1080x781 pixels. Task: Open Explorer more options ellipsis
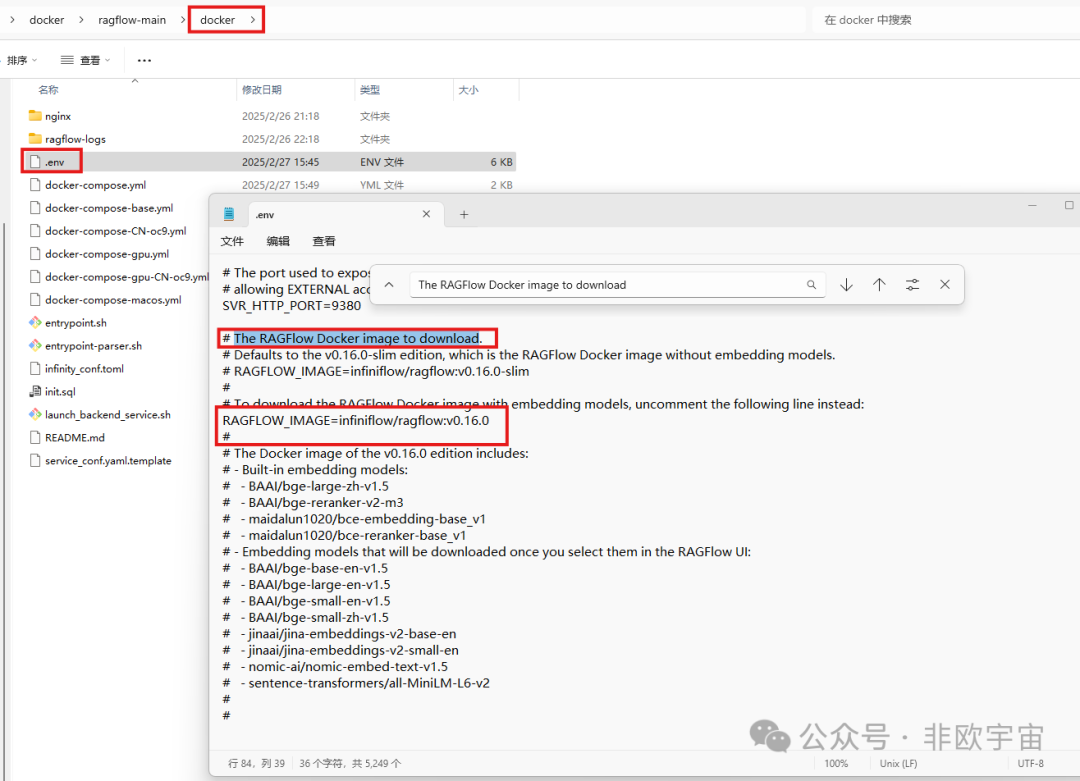pyautogui.click(x=144, y=61)
